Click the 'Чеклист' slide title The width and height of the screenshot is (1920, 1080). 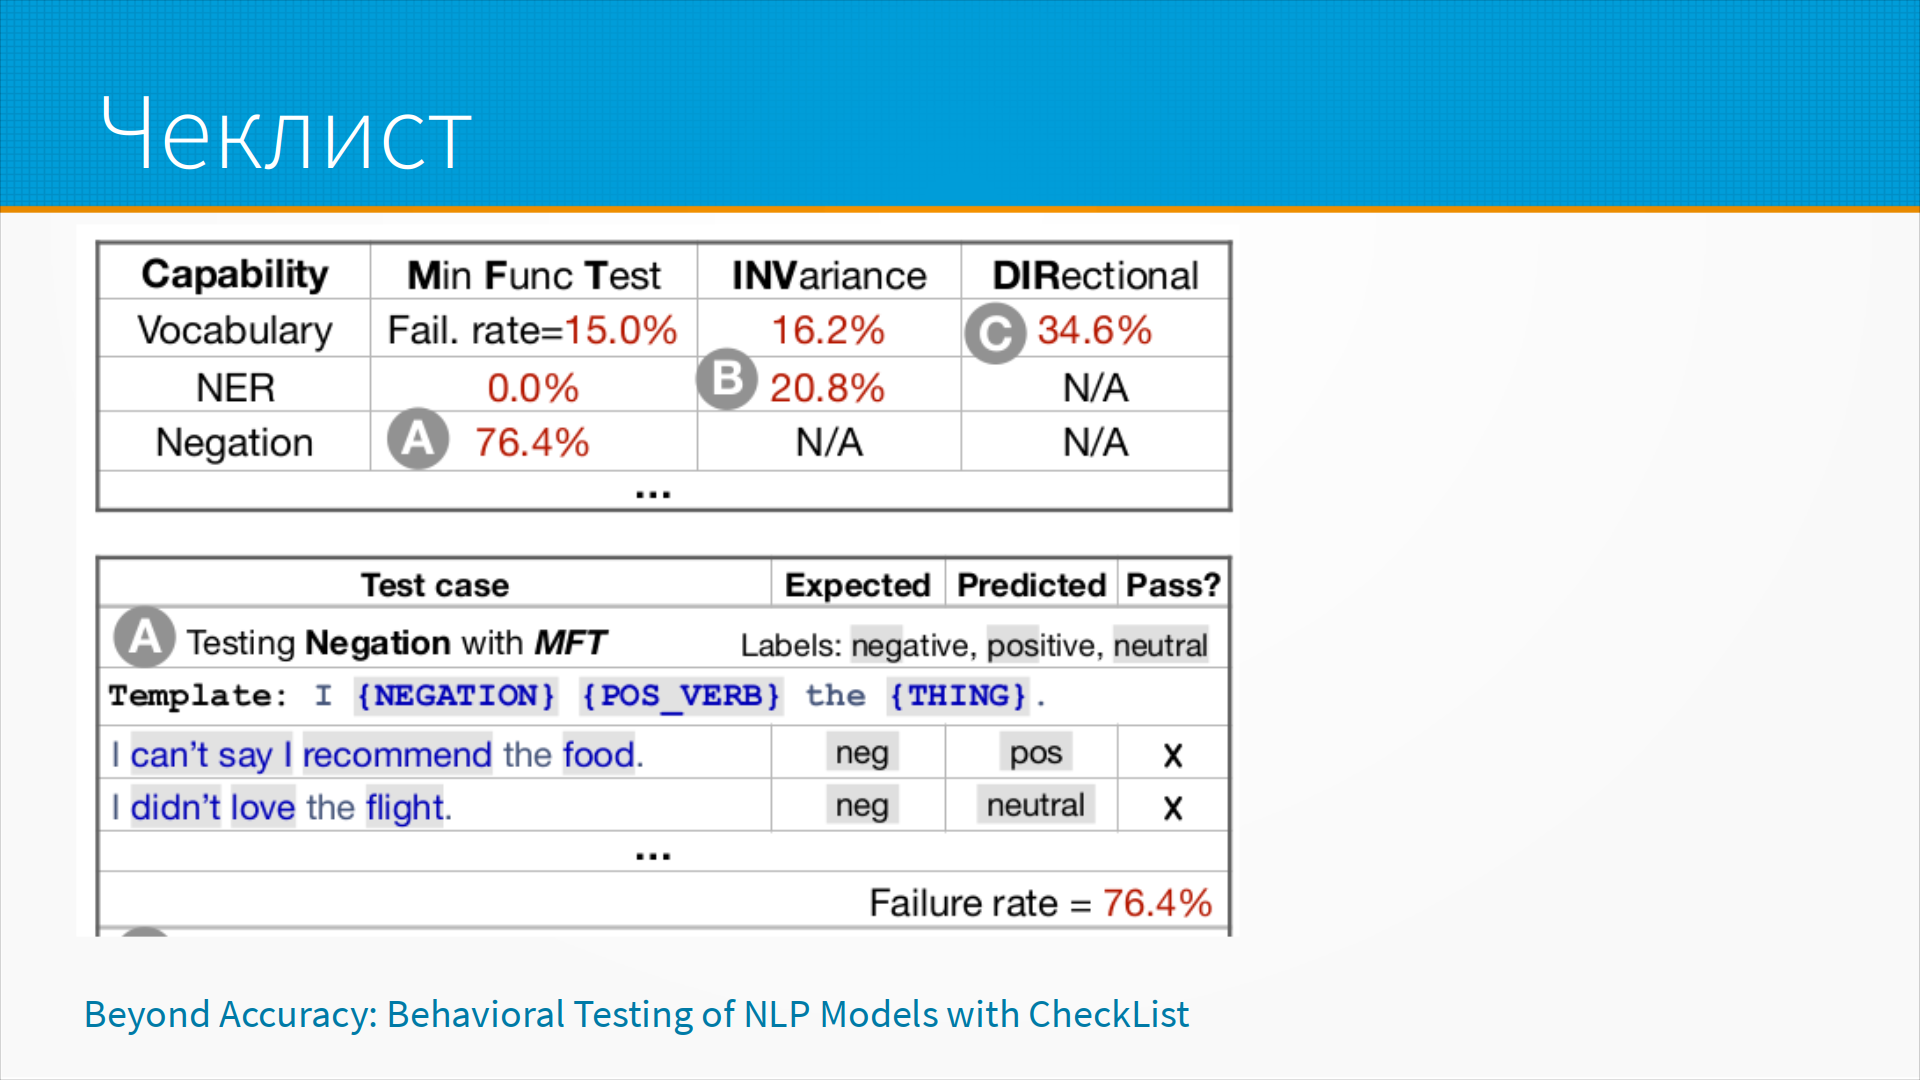286,134
